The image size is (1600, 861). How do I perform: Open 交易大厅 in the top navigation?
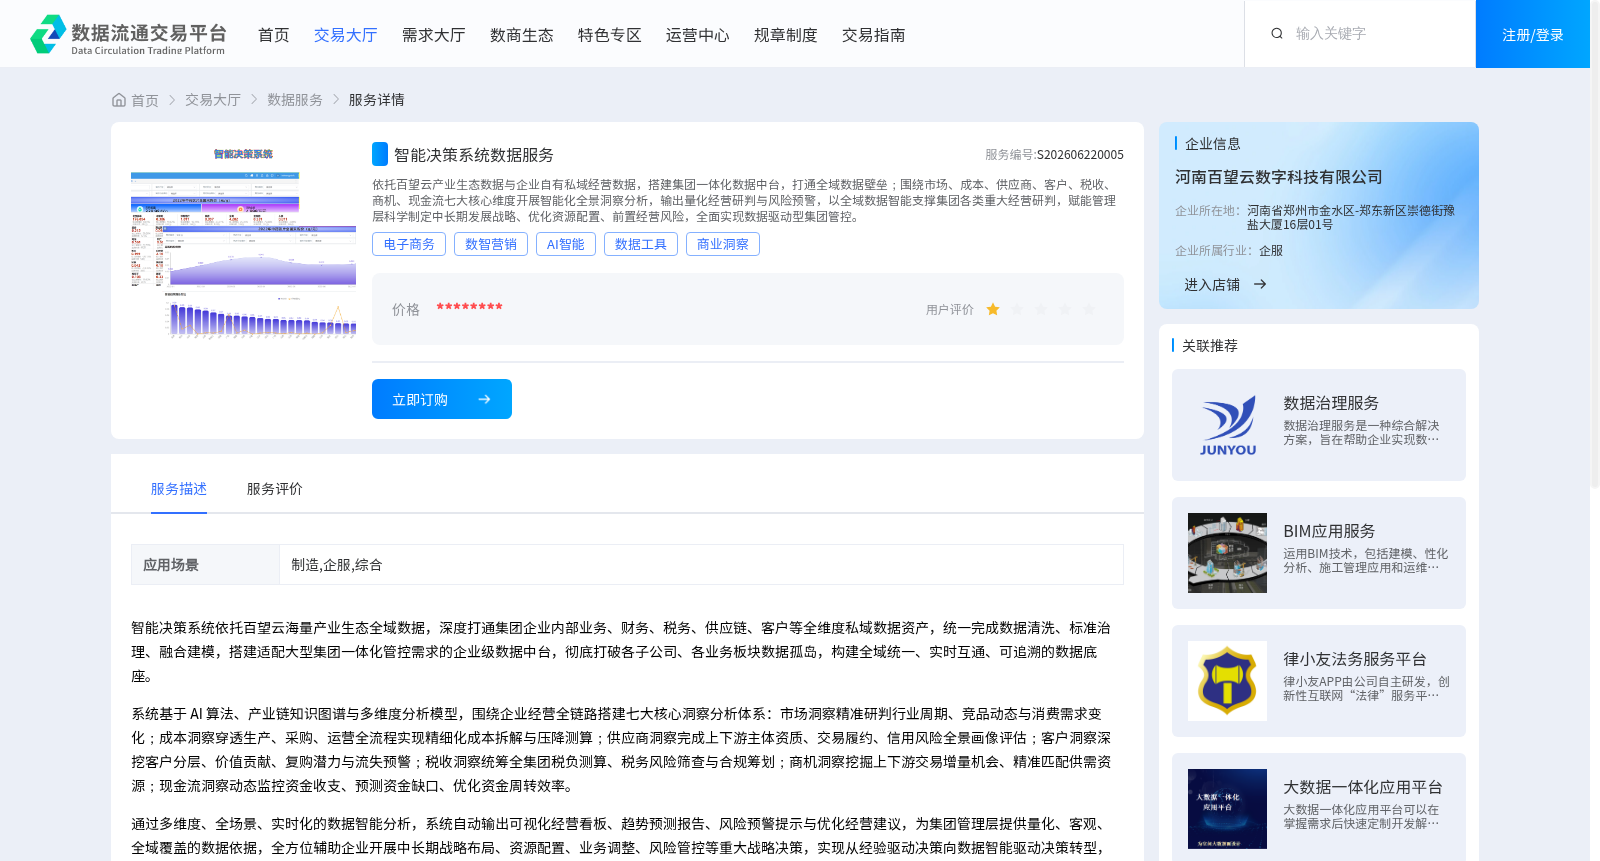pos(345,35)
